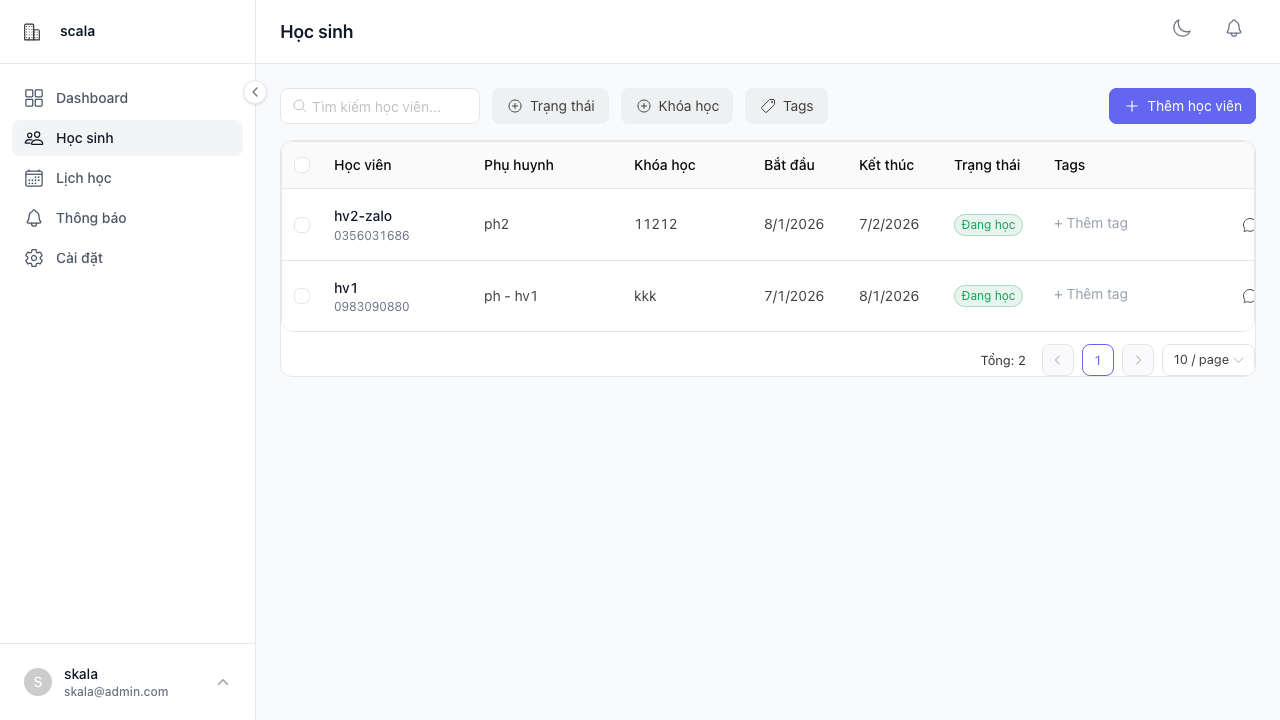Click the scala building logo icon
Image resolution: width=1280 pixels, height=720 pixels.
[x=32, y=32]
